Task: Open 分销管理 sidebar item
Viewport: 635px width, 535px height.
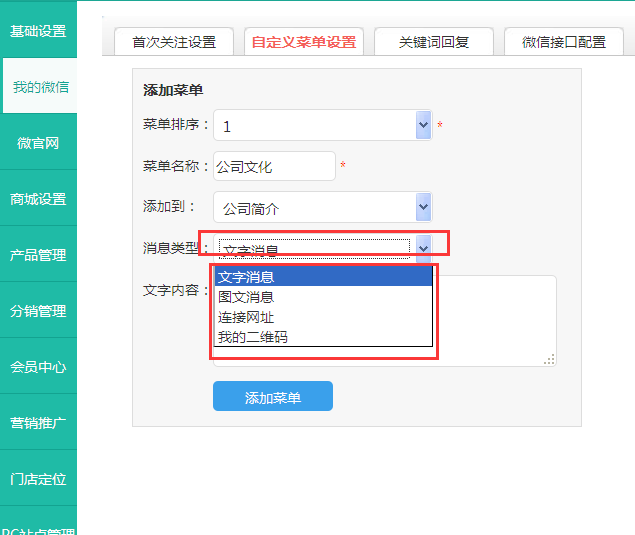Action: [38, 311]
